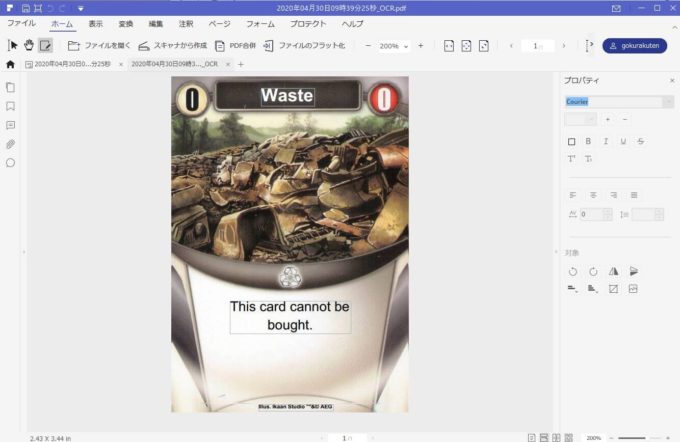The image size is (680, 442).
Task: Close the _OCR document tab
Action: pyautogui.click(x=228, y=64)
